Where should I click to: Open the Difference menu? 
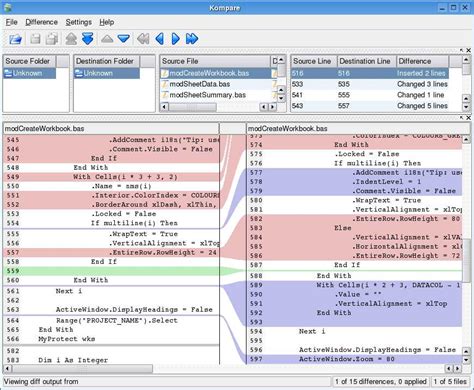(x=42, y=22)
